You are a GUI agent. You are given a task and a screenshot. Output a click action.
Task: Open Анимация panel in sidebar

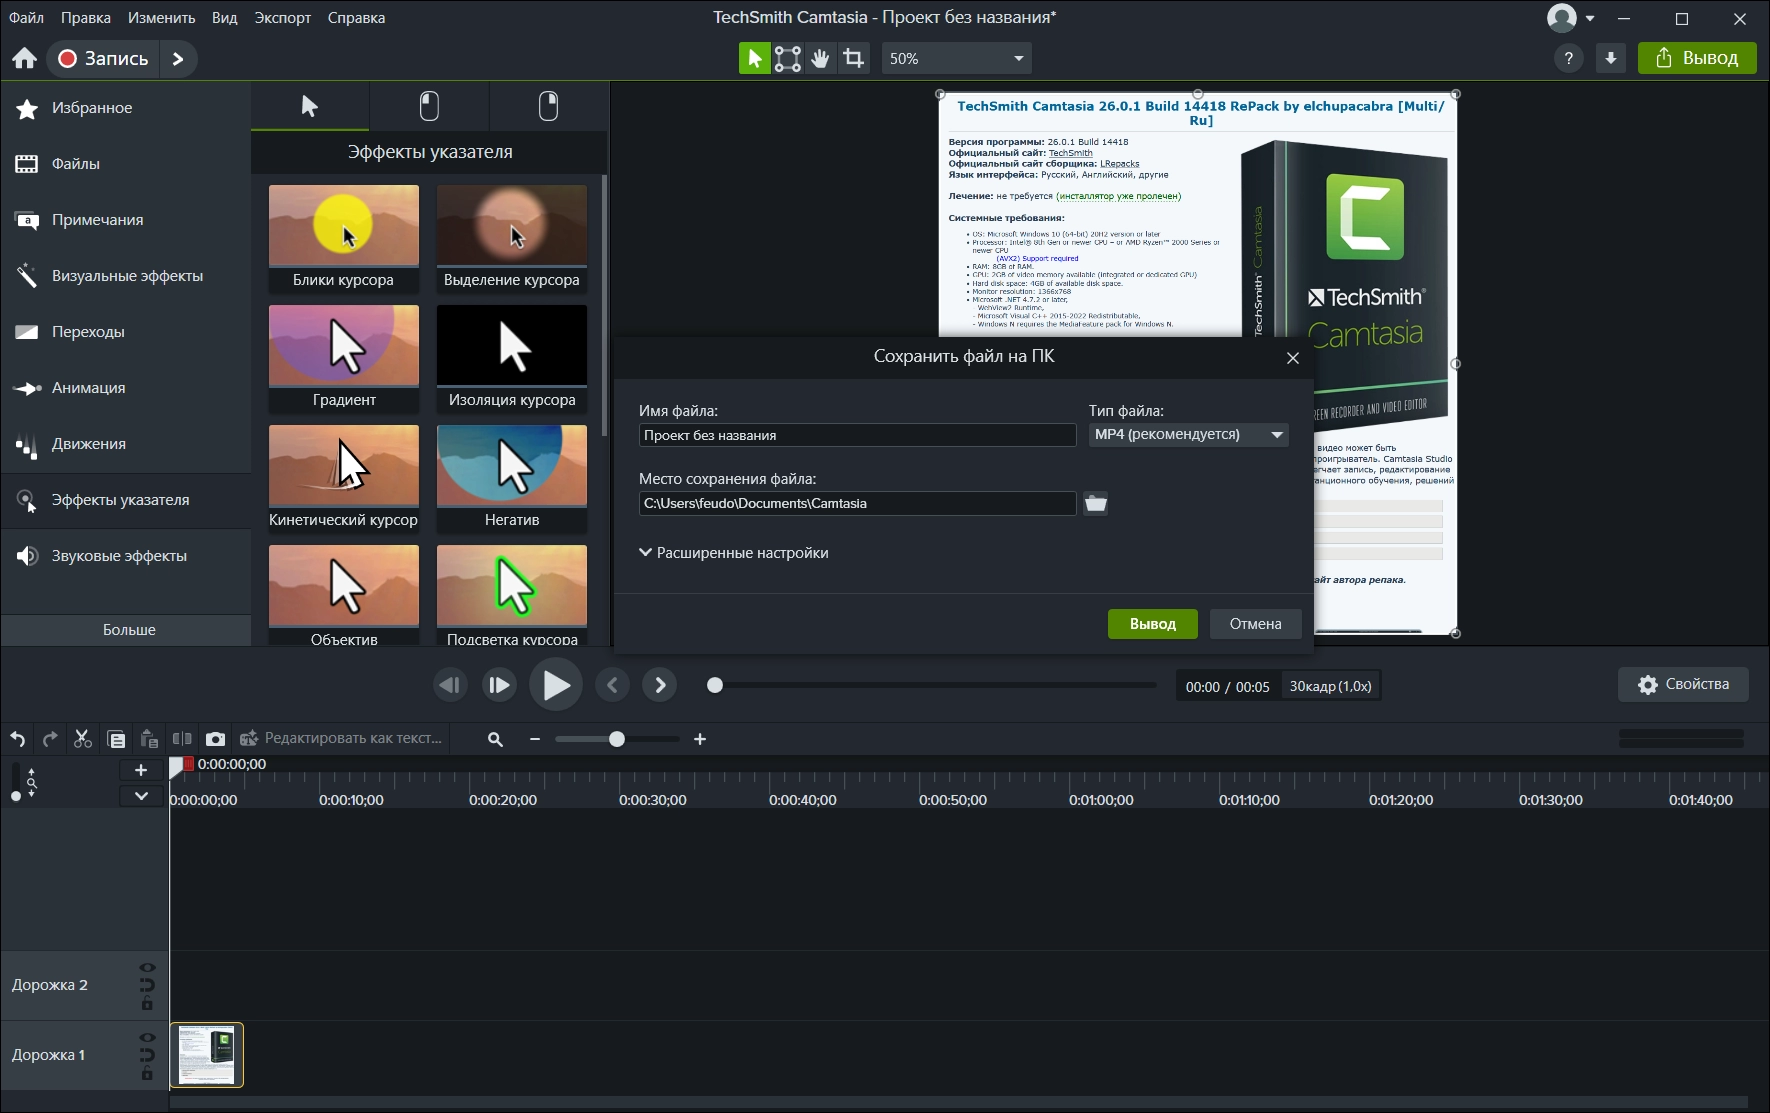[x=126, y=388]
